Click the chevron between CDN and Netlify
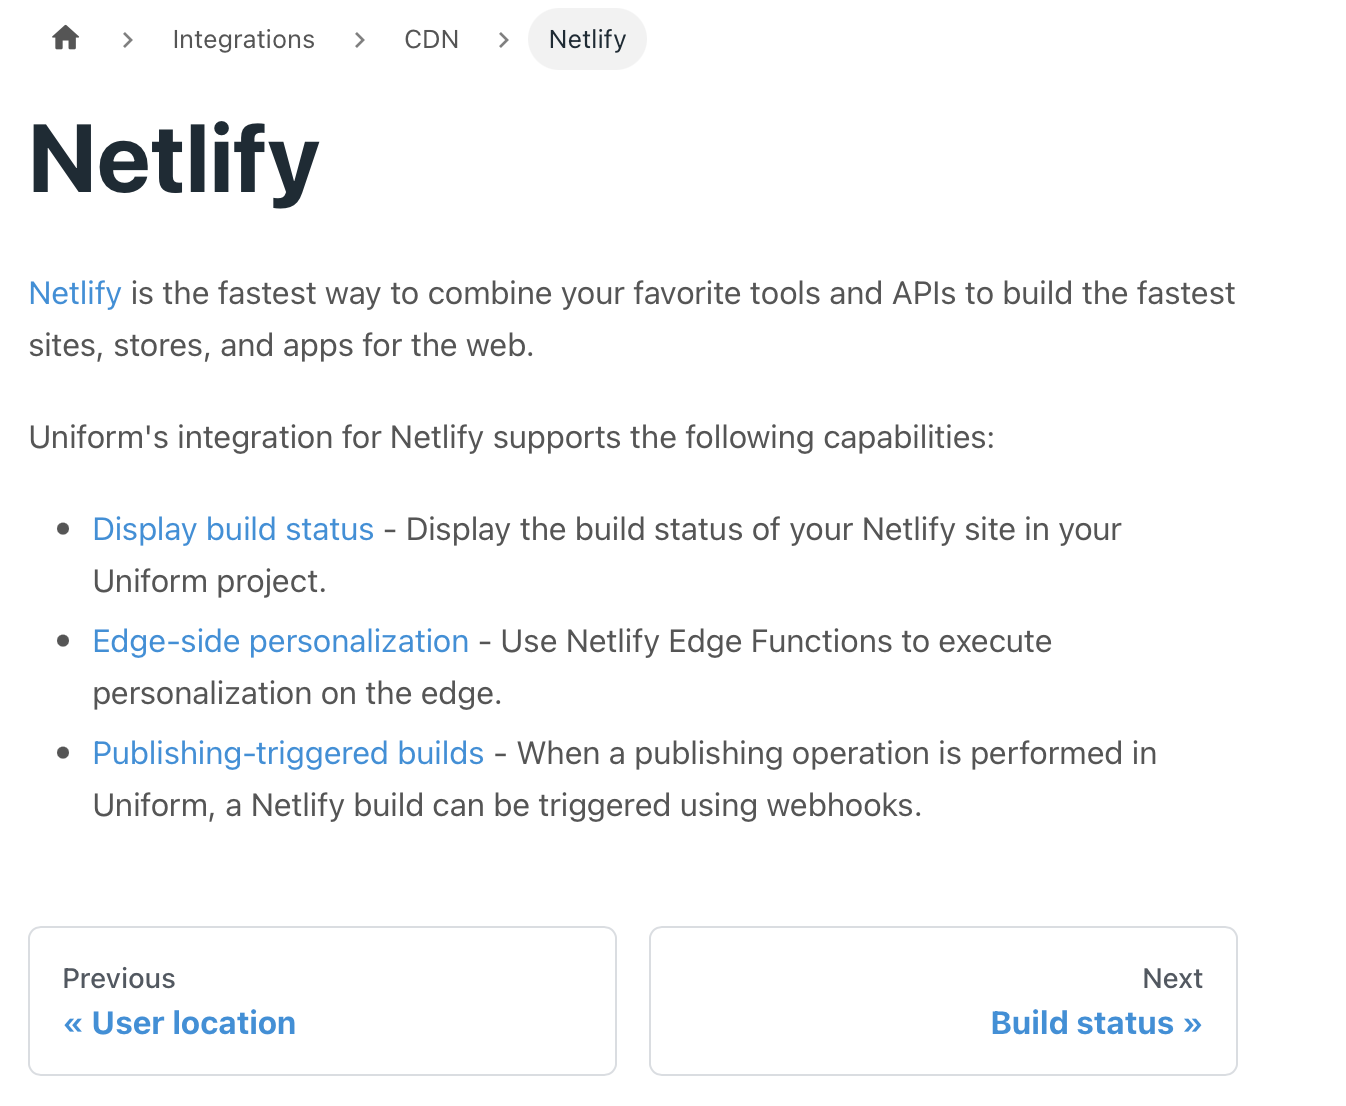The image size is (1346, 1106). tap(503, 40)
